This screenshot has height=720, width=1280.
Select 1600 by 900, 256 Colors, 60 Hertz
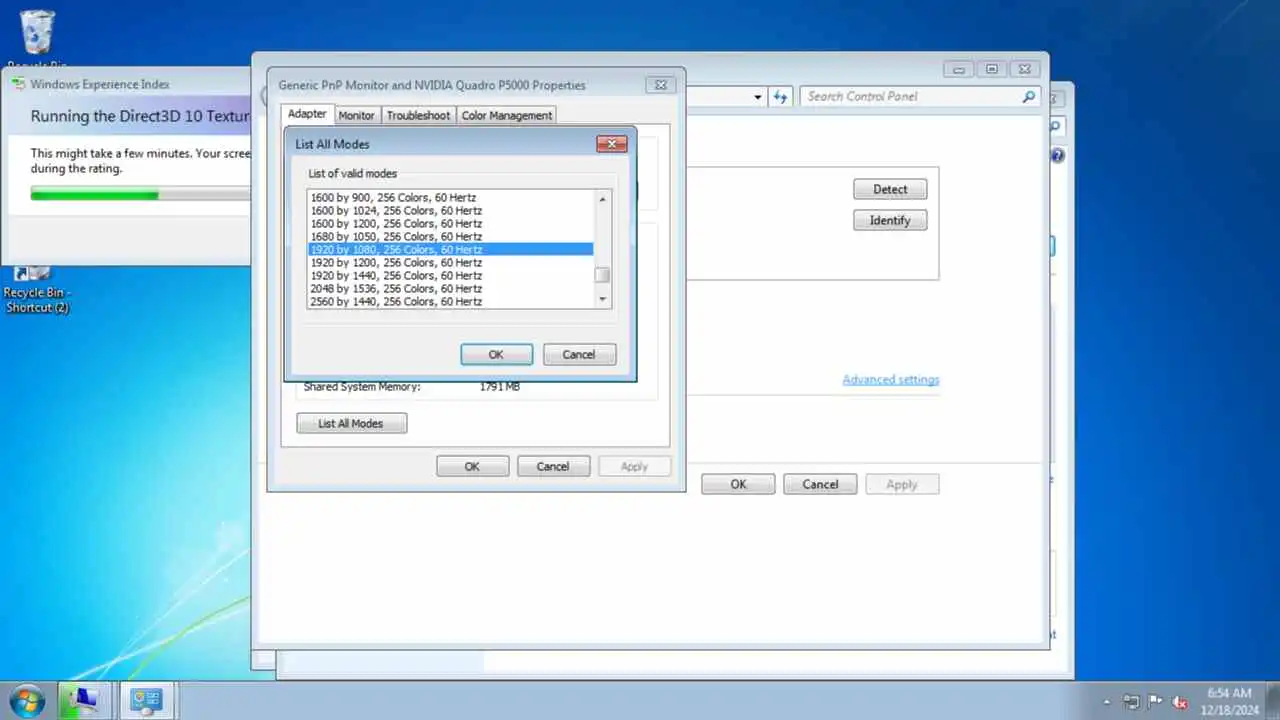tap(451, 197)
